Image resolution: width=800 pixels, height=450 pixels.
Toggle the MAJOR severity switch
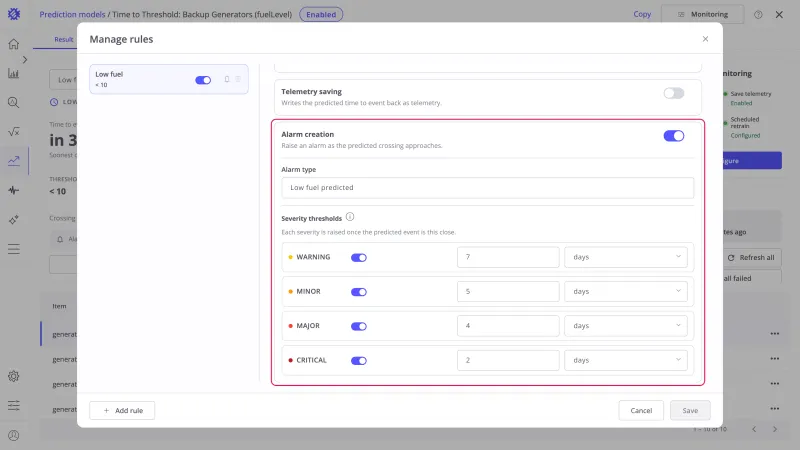359,326
